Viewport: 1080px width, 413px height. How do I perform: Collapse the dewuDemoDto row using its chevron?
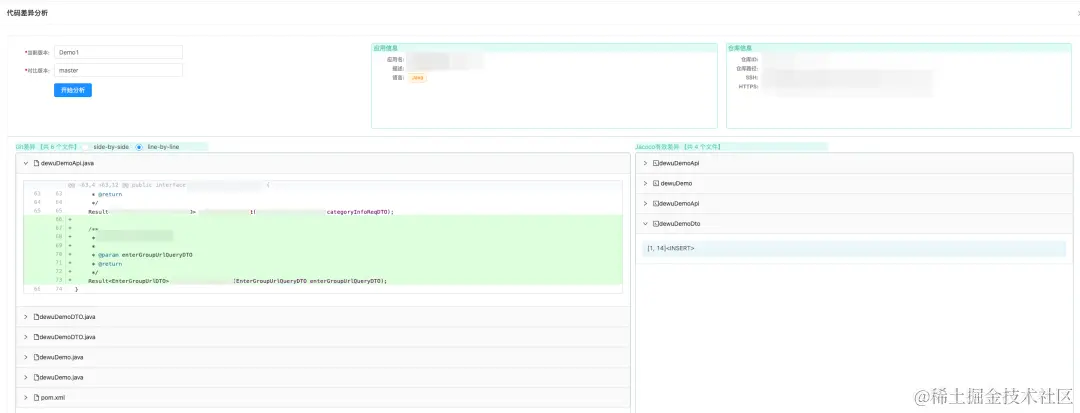(645, 224)
